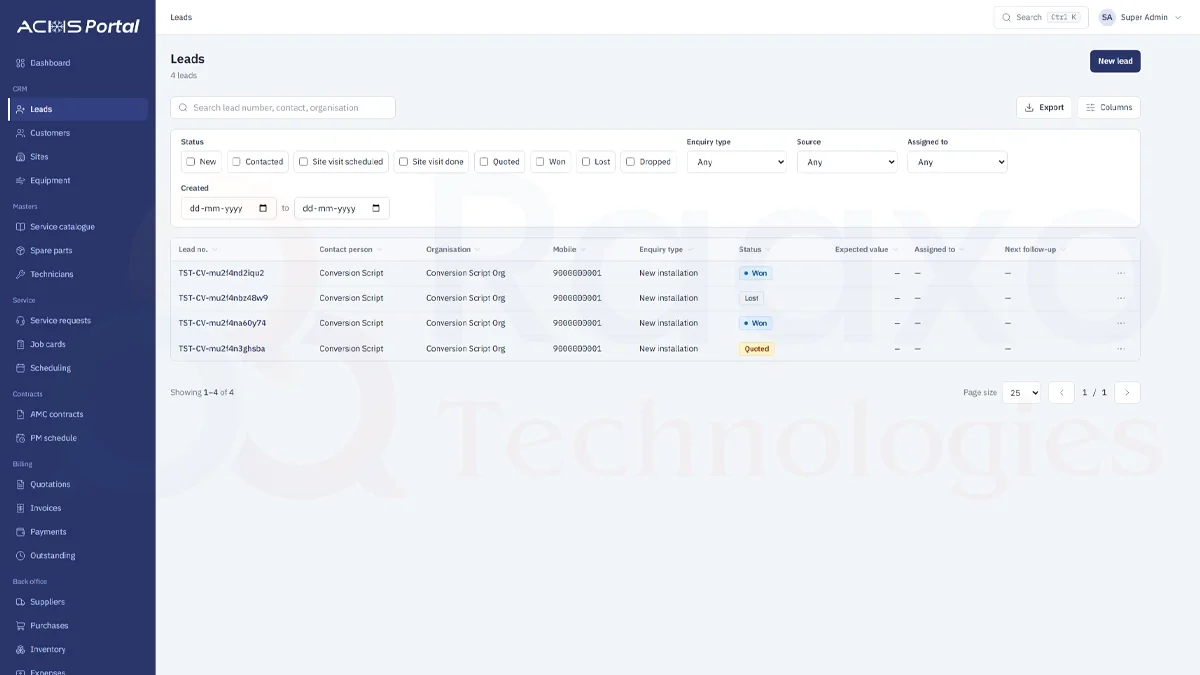Check the New status filter

(x=190, y=162)
